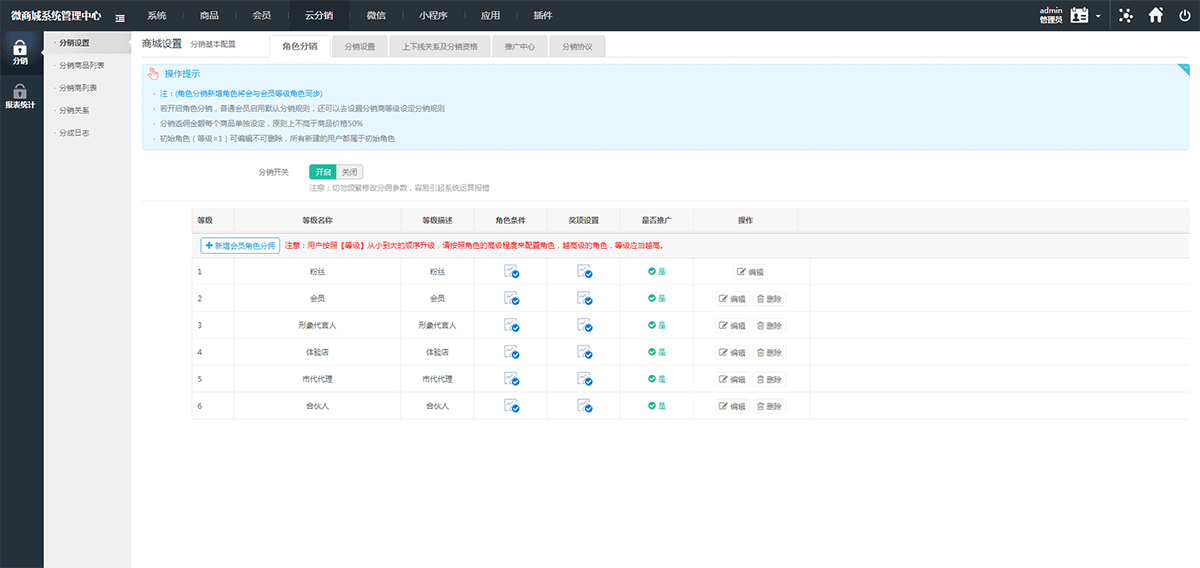Image resolution: width=1200 pixels, height=568 pixels.
Task: Open the 会员 top menu
Action: (x=262, y=15)
